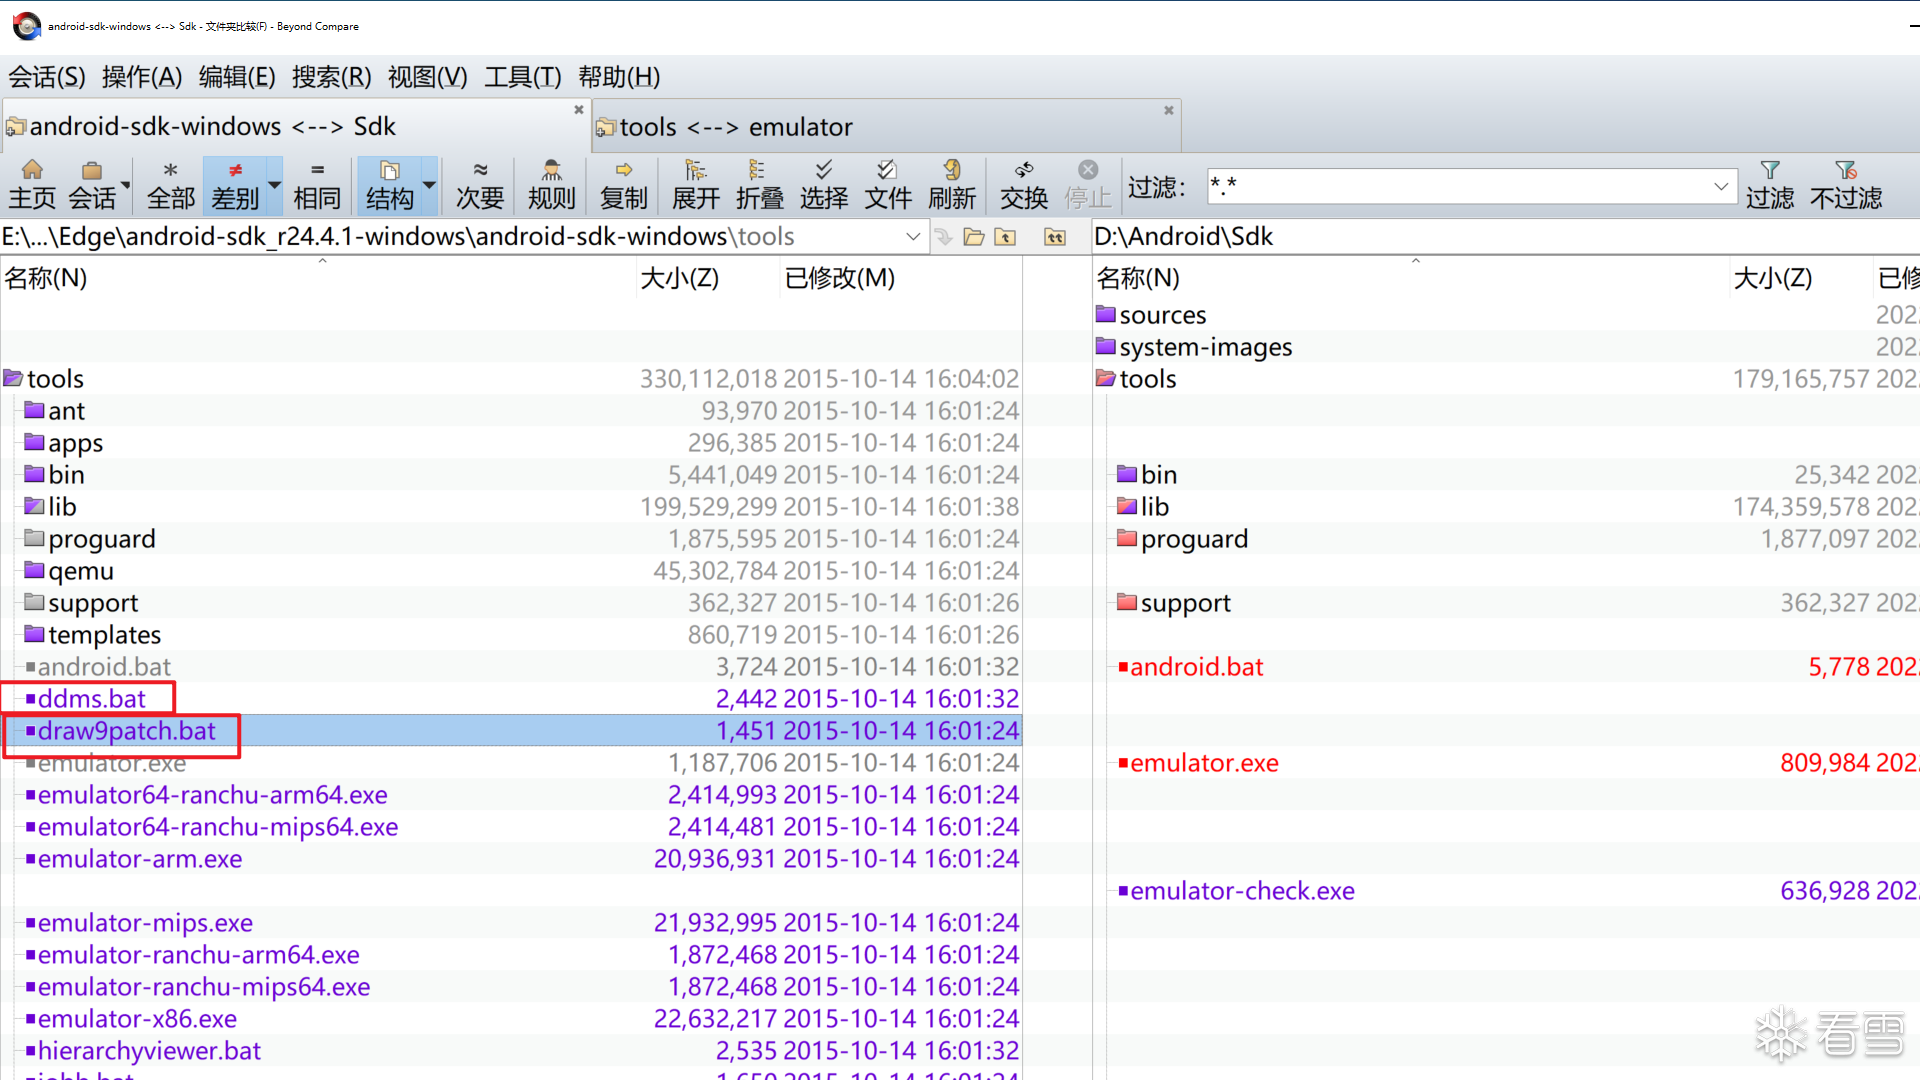Click Stop (停止) toolbar icon
Screen dimensions: 1920x1080
pyautogui.click(x=1088, y=185)
